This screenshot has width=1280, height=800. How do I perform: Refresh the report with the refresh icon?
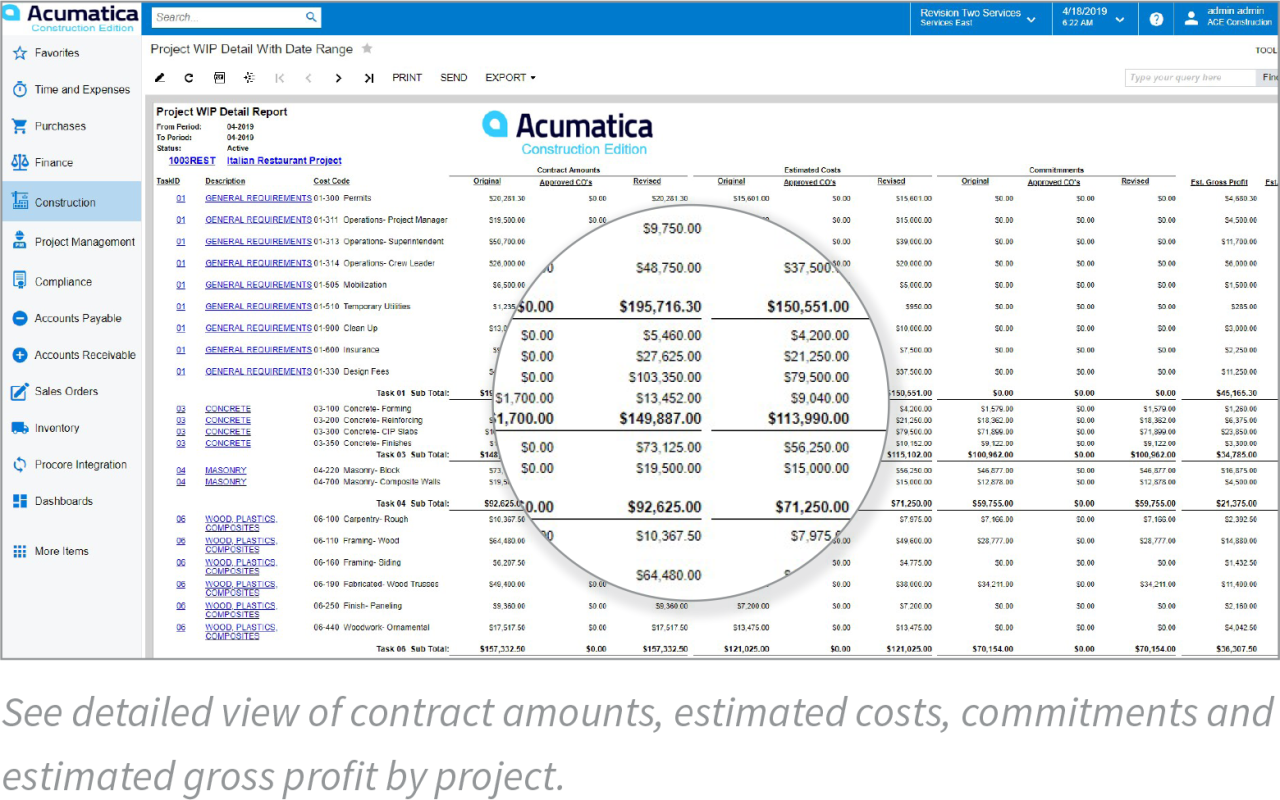coord(189,77)
